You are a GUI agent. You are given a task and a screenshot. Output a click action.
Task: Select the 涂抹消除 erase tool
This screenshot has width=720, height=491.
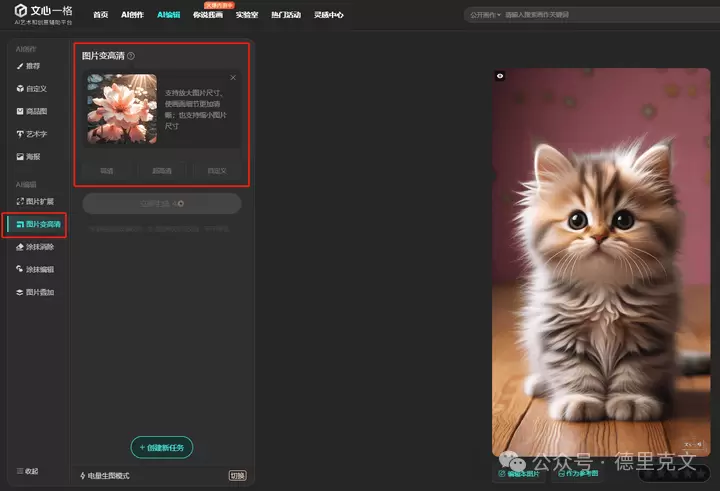[37, 246]
